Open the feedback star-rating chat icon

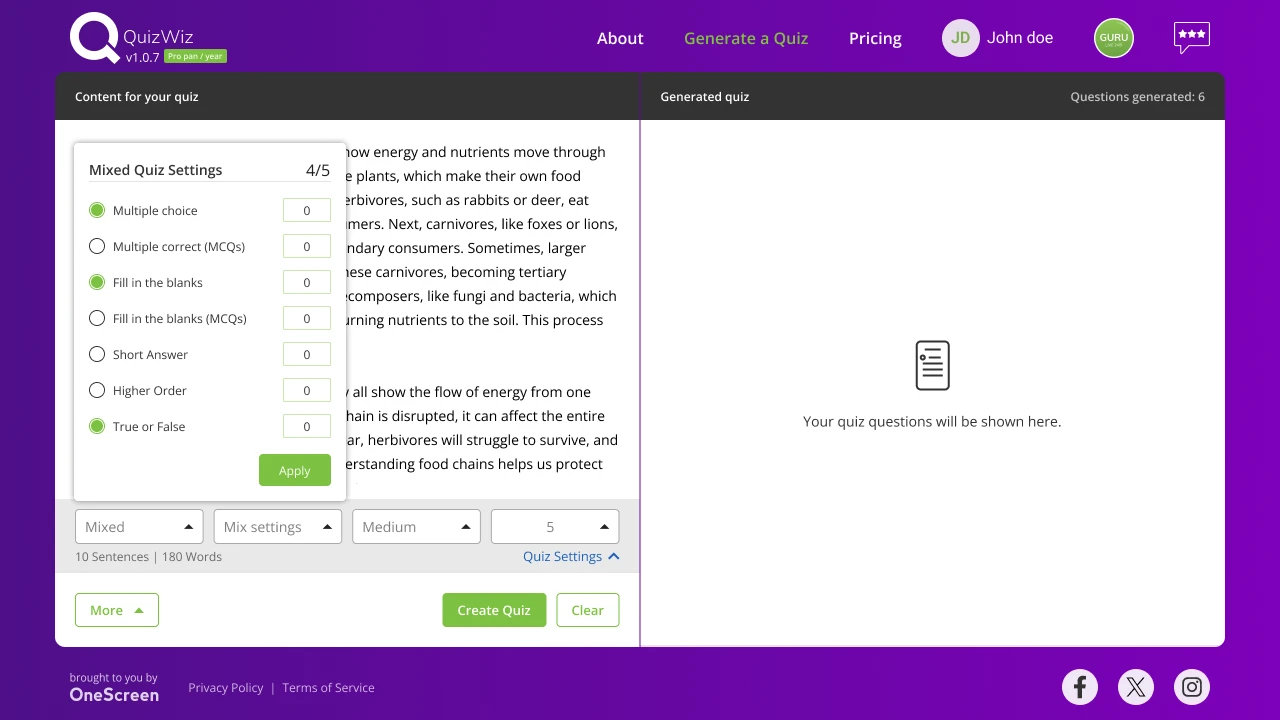tap(1191, 37)
